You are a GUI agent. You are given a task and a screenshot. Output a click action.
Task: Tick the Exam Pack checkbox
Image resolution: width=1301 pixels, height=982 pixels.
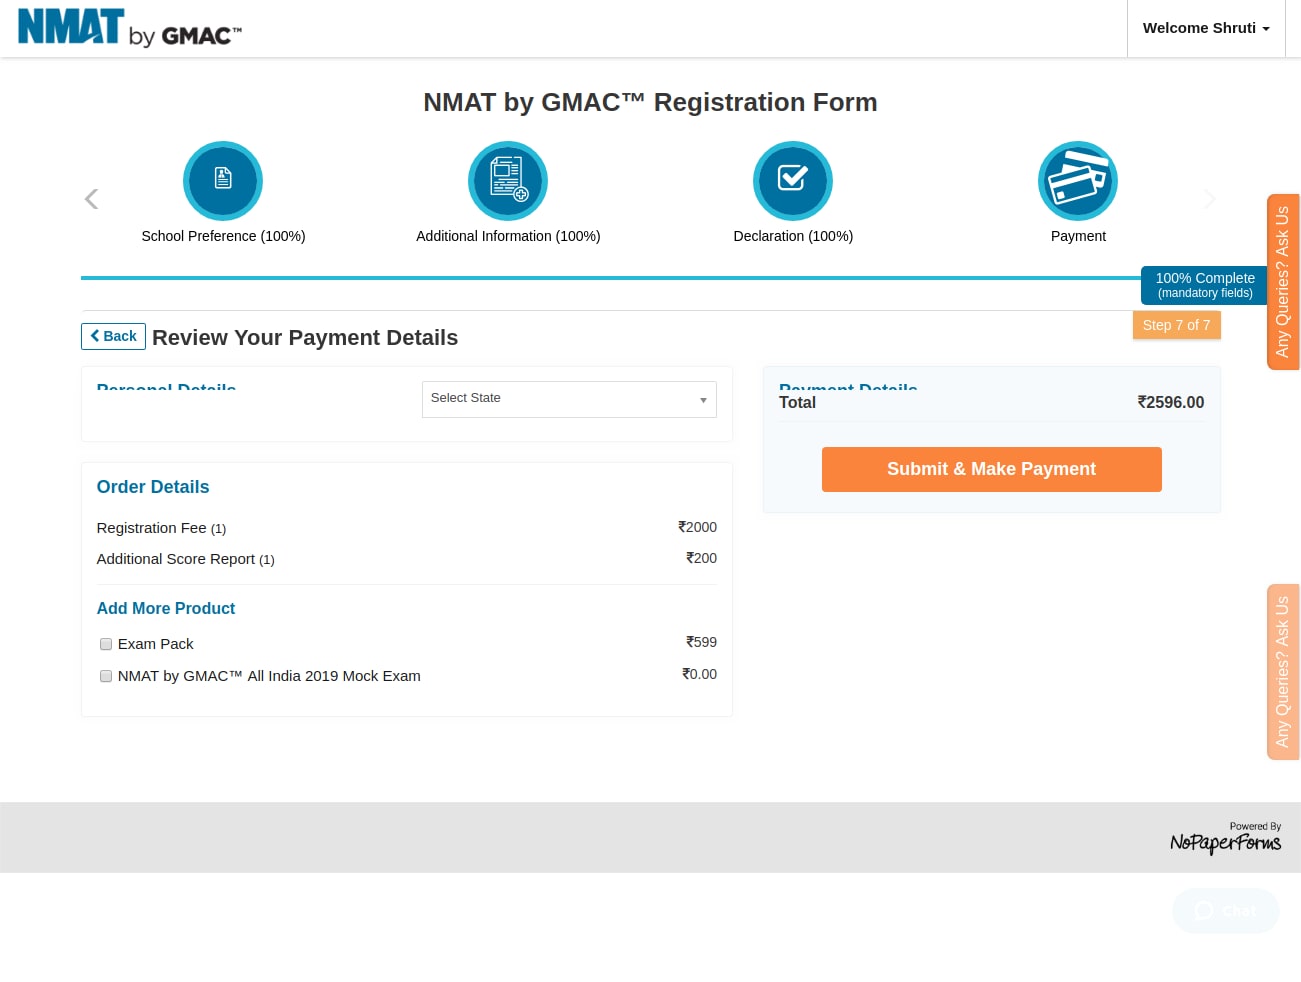pyautogui.click(x=106, y=644)
